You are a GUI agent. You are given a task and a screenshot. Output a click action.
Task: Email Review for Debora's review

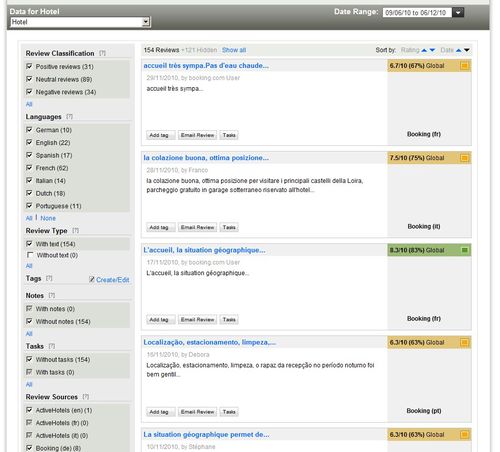pyautogui.click(x=197, y=412)
